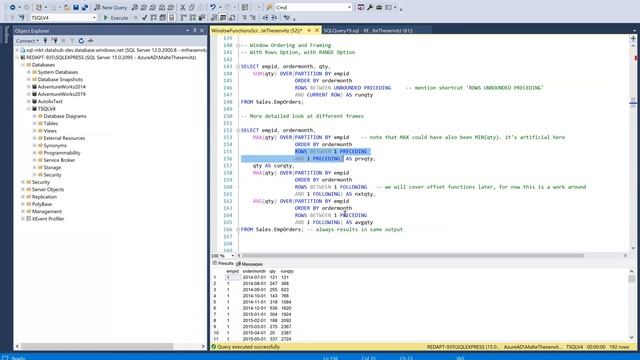This screenshot has width=640, height=360.
Task: Click the split window icon above editor scrollbar
Action: pyautogui.click(x=633, y=38)
